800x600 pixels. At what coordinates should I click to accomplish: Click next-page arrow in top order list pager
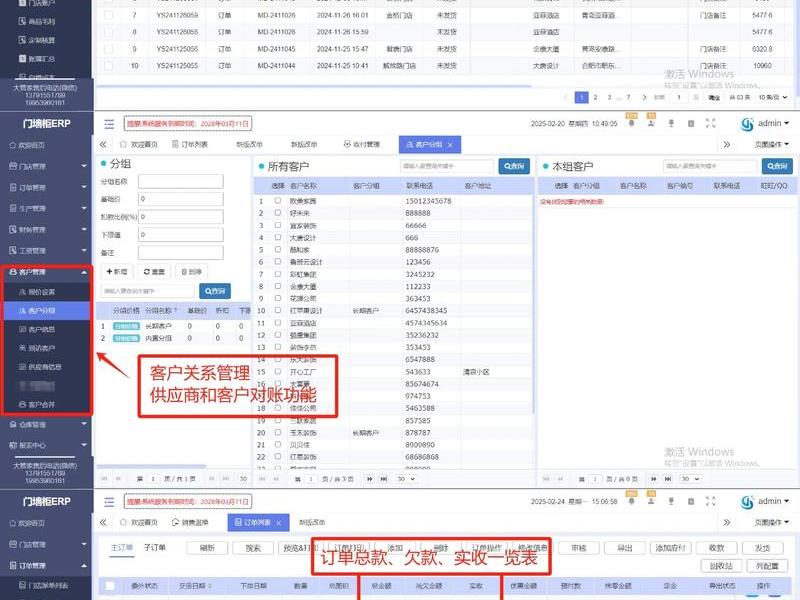(x=644, y=97)
